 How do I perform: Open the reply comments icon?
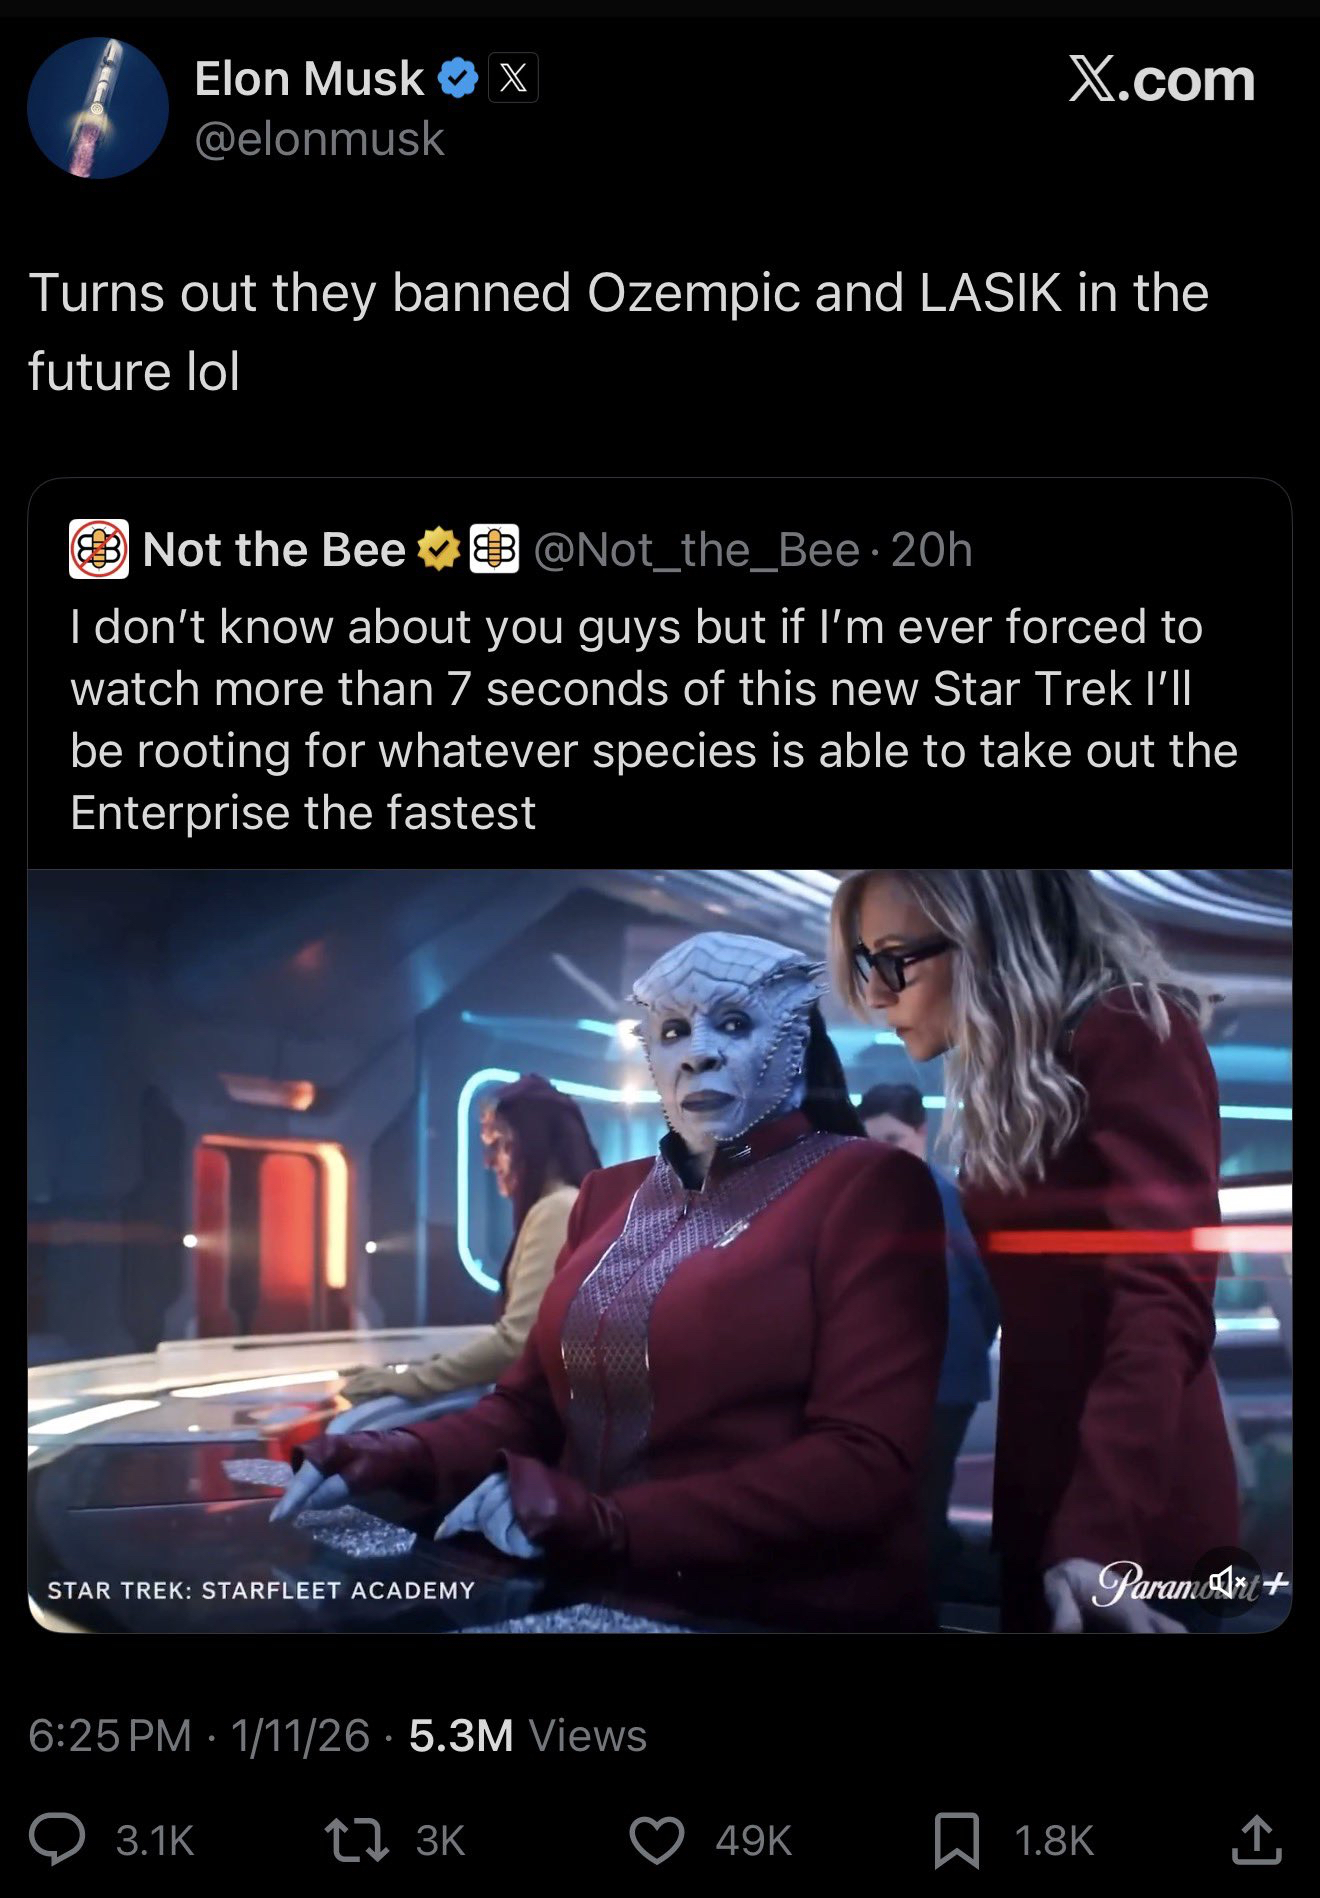[57, 1840]
